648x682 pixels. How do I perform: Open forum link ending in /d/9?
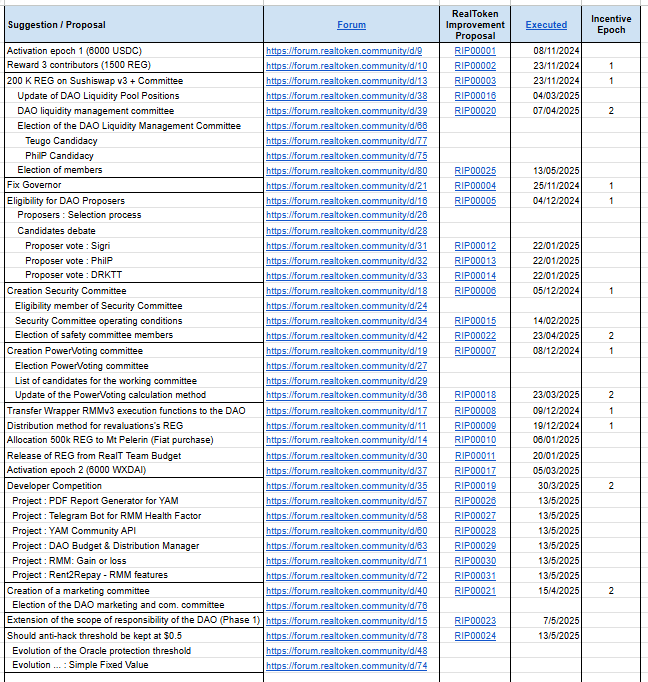point(344,51)
